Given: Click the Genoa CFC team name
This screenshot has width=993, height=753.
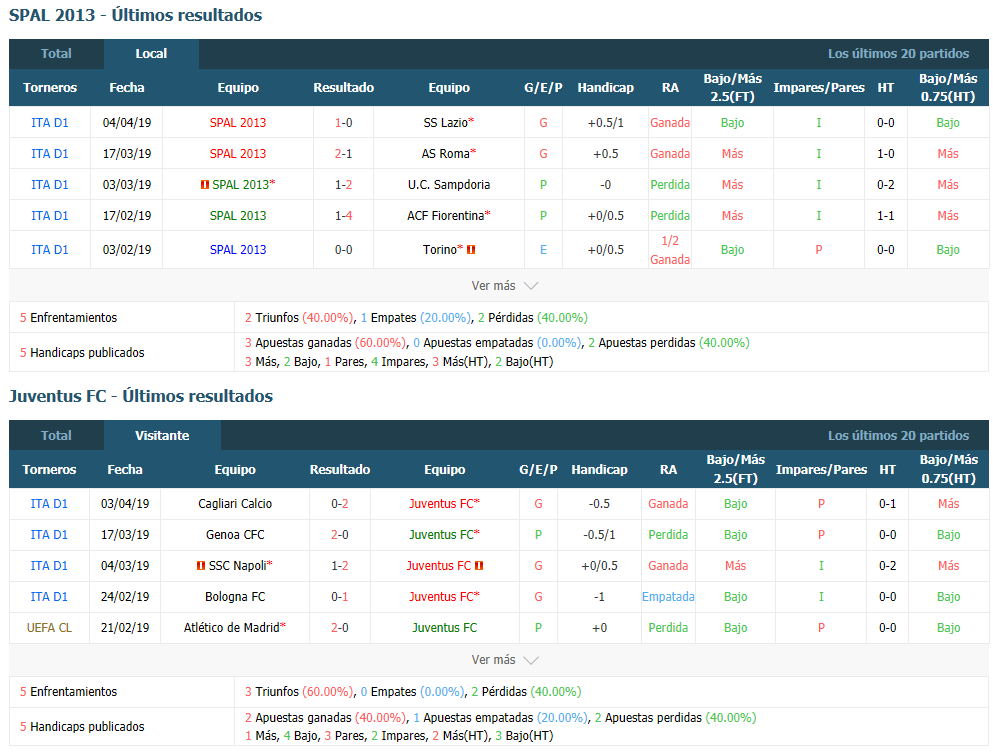Looking at the screenshot, I should click(235, 535).
